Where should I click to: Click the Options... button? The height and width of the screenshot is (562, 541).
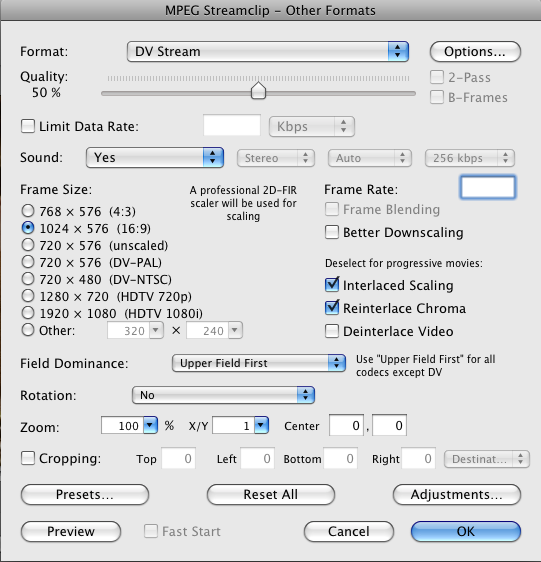475,52
